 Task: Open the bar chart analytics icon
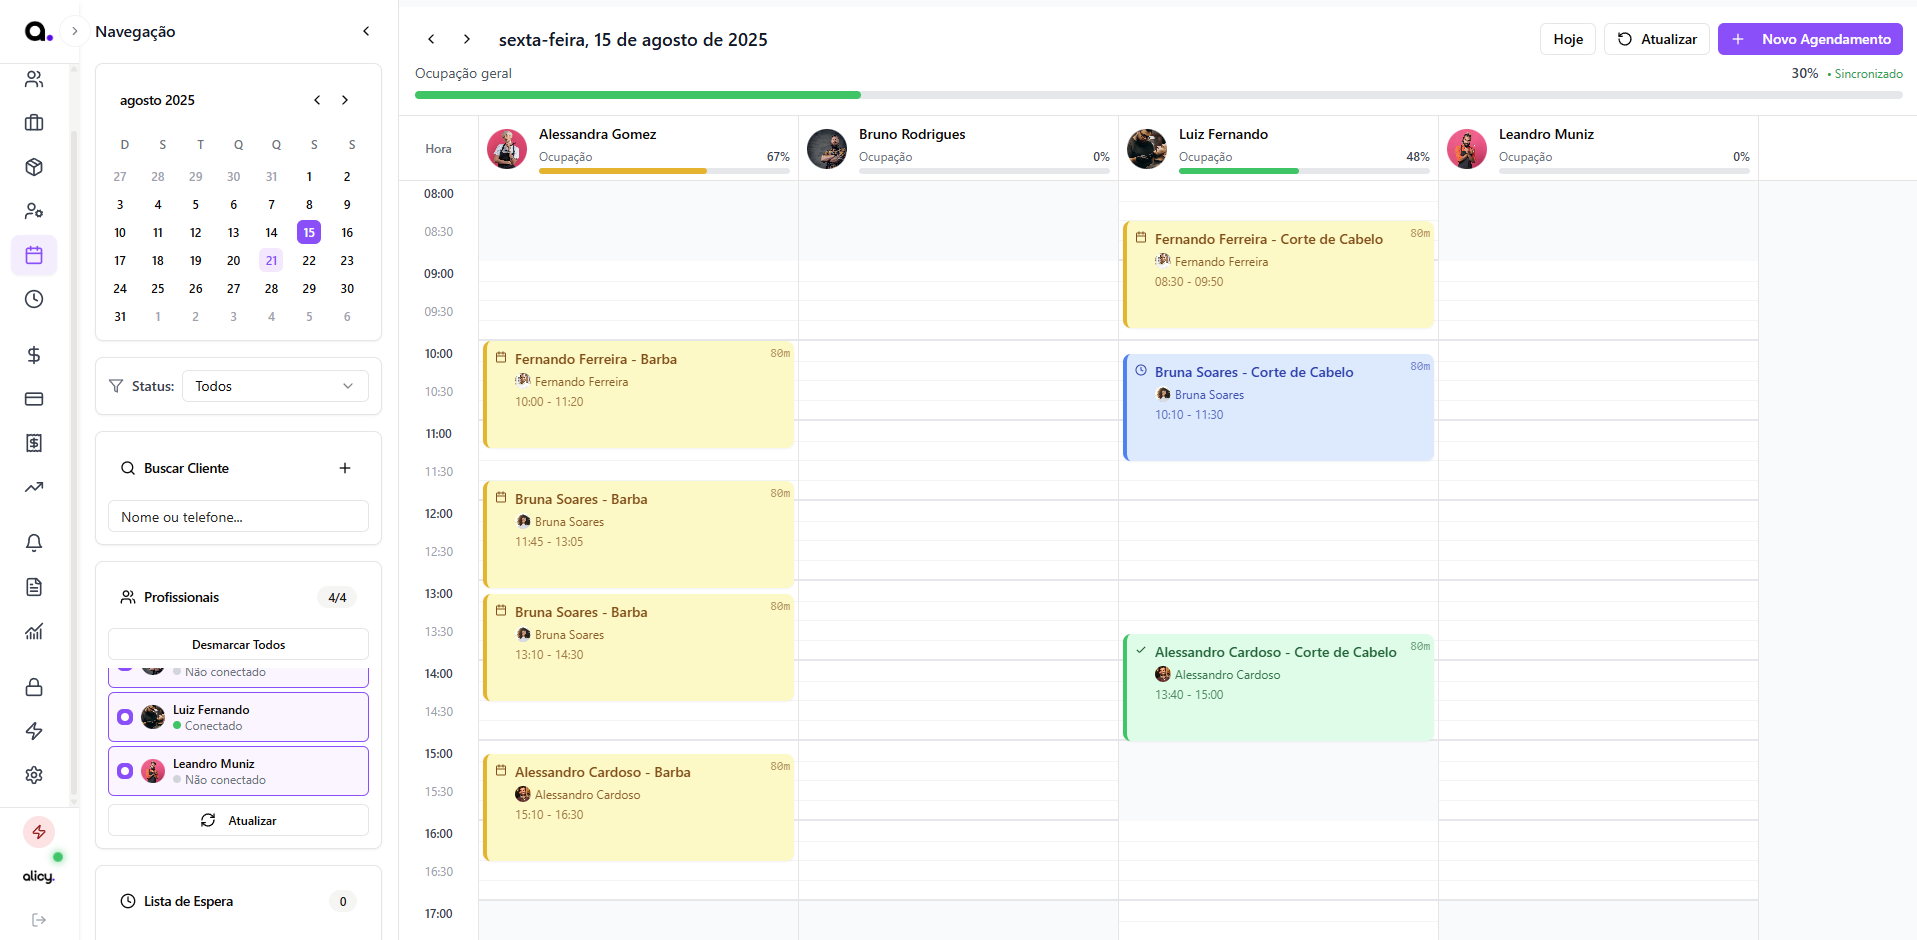coord(34,631)
